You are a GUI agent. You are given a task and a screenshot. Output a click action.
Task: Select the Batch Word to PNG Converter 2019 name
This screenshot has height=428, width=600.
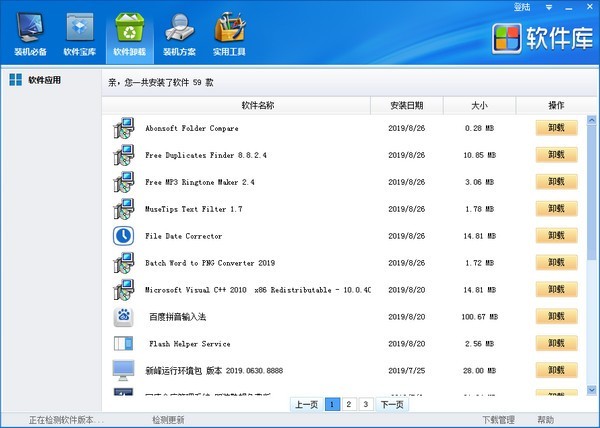210,263
